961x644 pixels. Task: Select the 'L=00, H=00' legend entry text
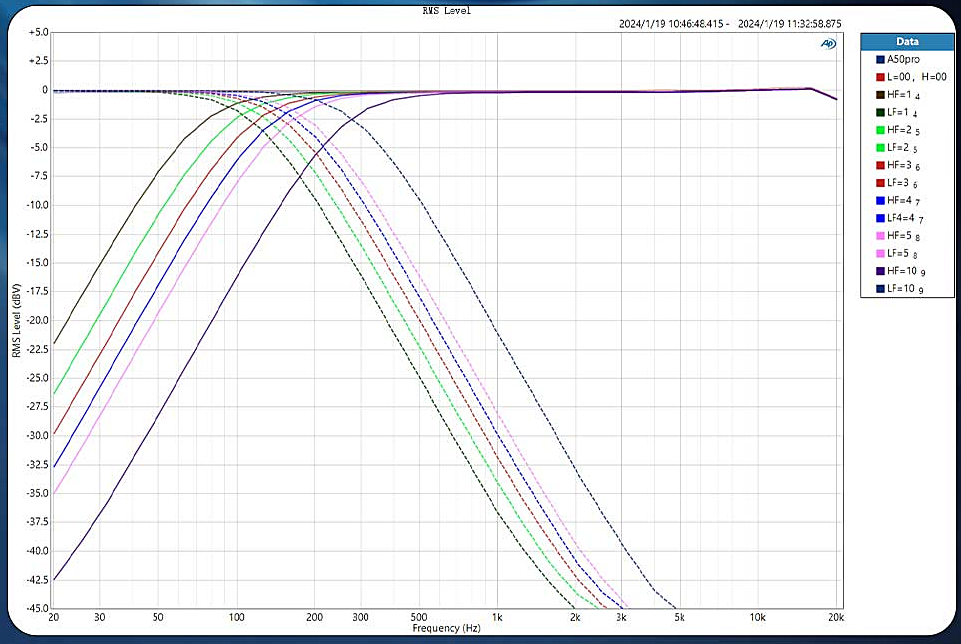click(917, 77)
